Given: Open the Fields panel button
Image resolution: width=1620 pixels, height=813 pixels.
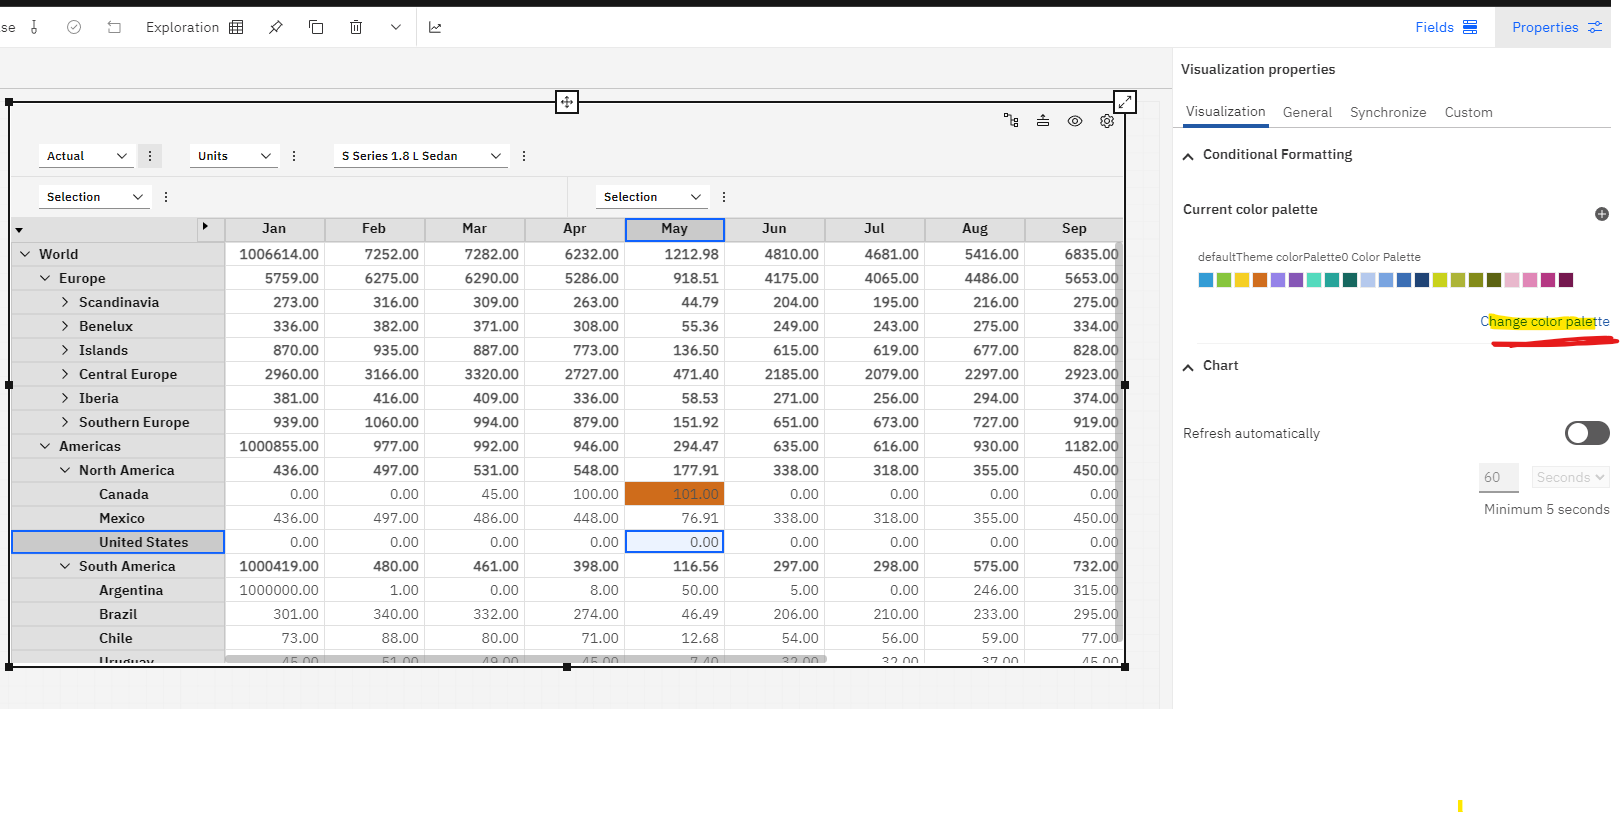Looking at the screenshot, I should click(1446, 27).
